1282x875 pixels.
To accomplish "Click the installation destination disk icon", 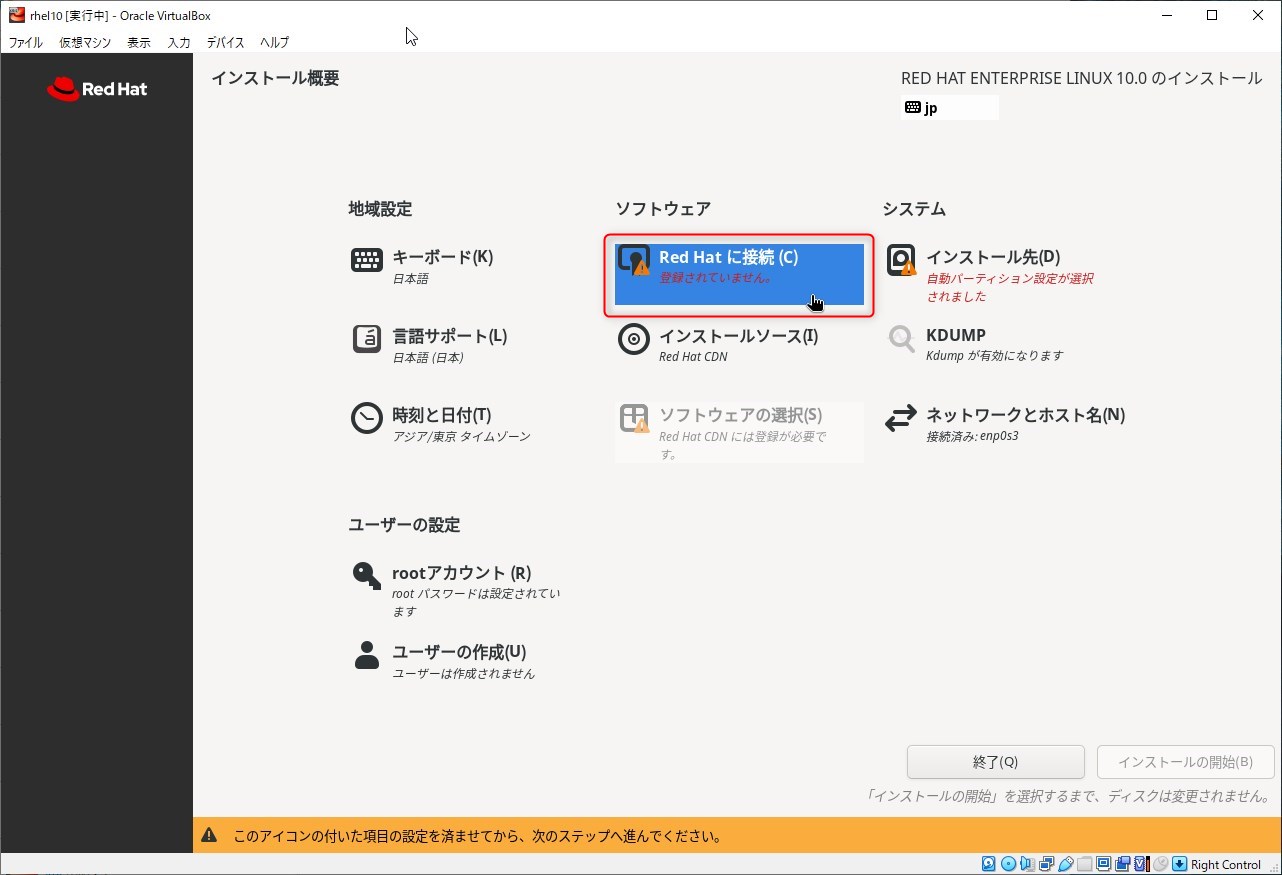I will 901,260.
